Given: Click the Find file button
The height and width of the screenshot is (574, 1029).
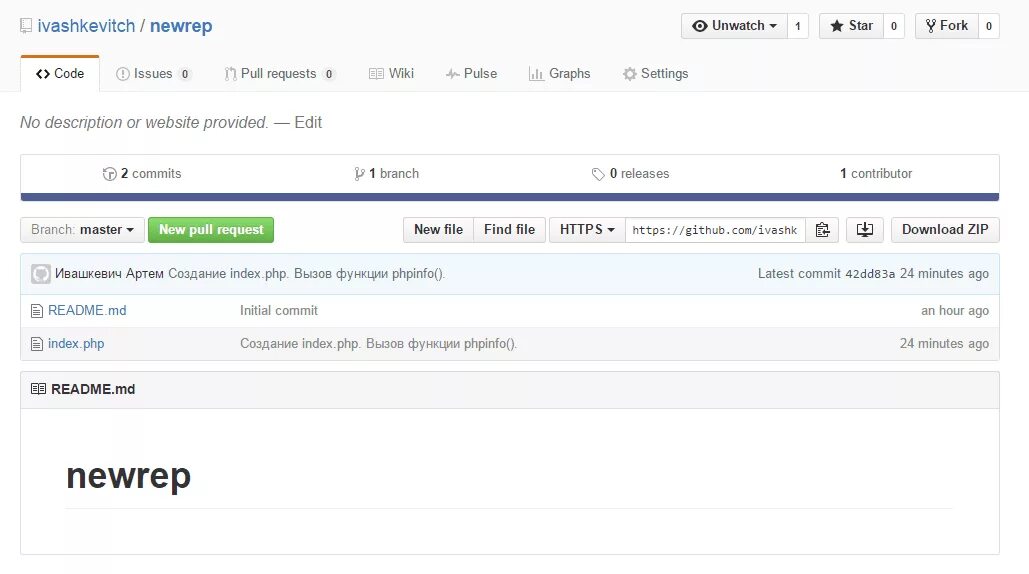Looking at the screenshot, I should [509, 230].
